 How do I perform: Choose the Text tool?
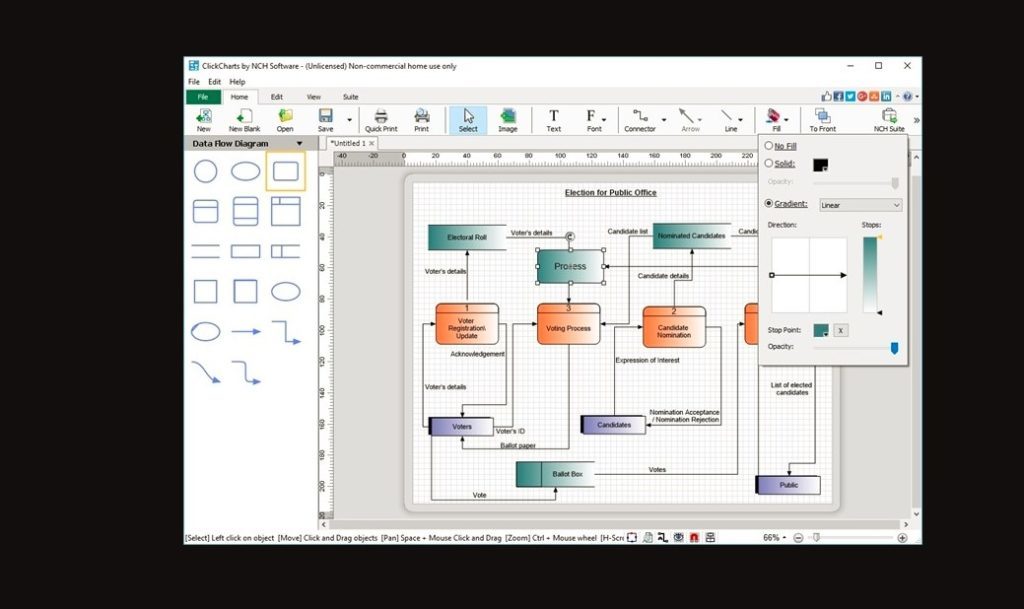coord(553,120)
